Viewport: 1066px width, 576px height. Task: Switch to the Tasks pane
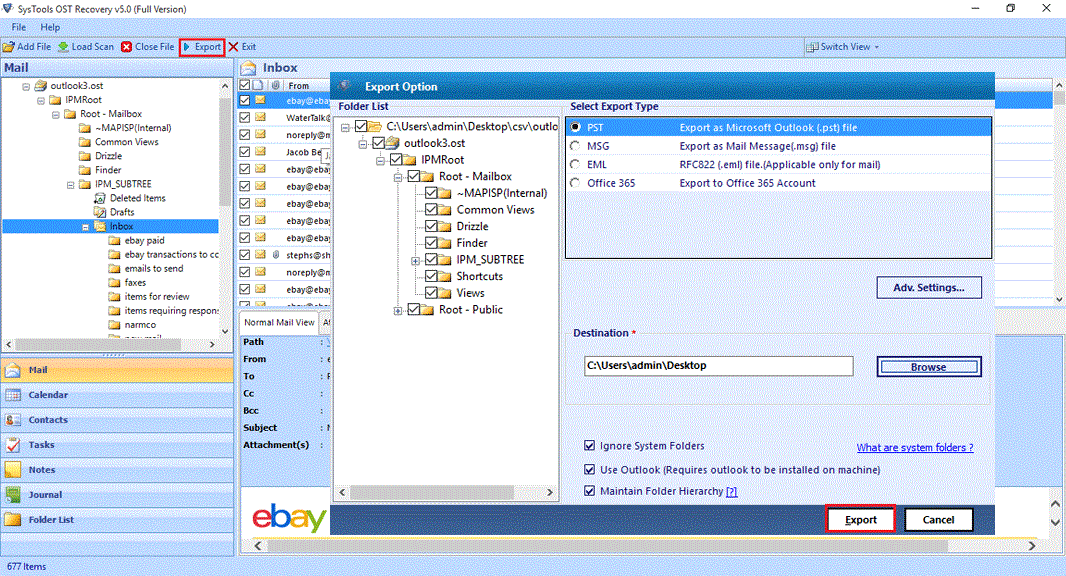tap(117, 445)
